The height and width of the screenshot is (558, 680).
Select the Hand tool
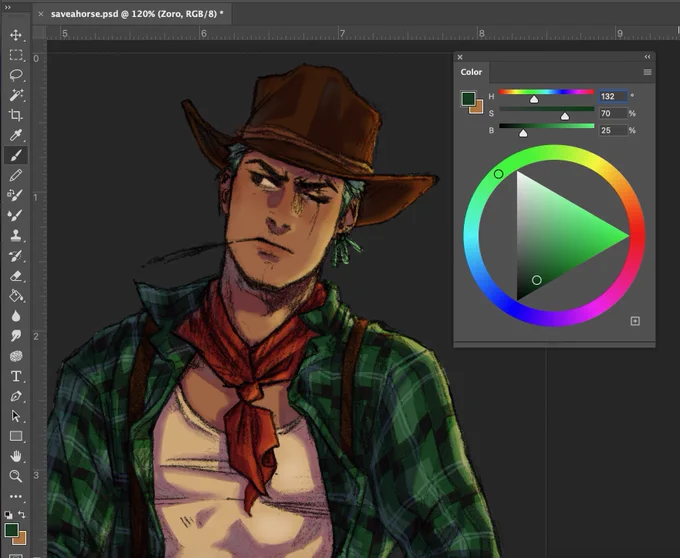[x=16, y=456]
